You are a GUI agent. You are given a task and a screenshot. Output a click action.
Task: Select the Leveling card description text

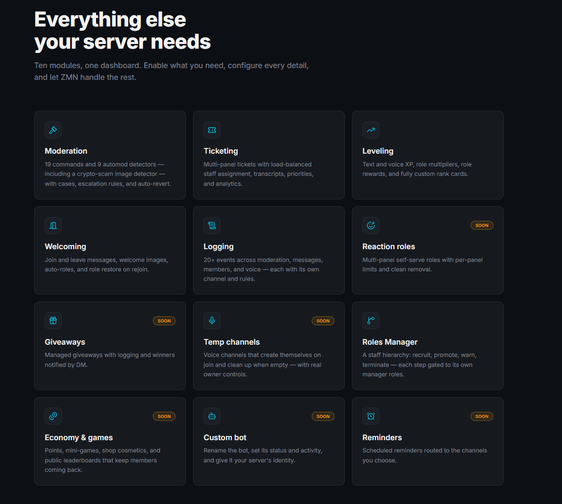[x=417, y=169]
